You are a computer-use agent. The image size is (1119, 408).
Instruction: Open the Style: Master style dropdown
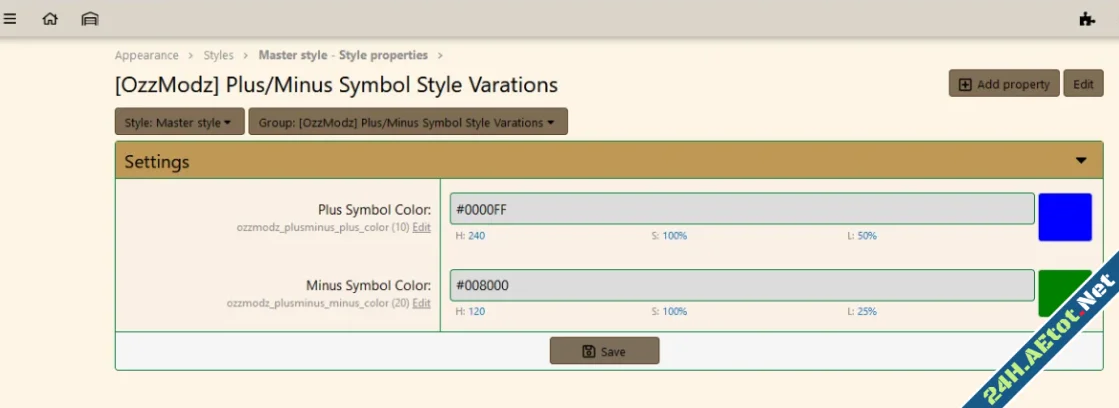179,123
